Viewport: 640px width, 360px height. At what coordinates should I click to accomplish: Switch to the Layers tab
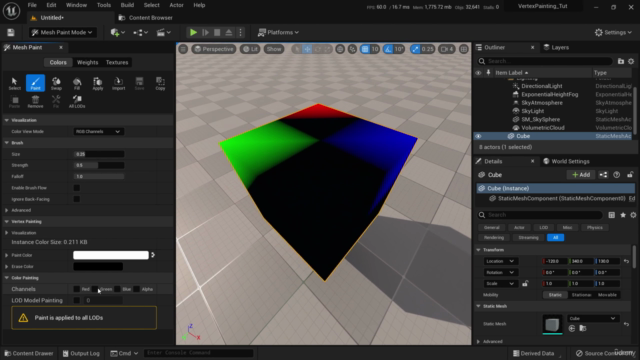(x=556, y=47)
